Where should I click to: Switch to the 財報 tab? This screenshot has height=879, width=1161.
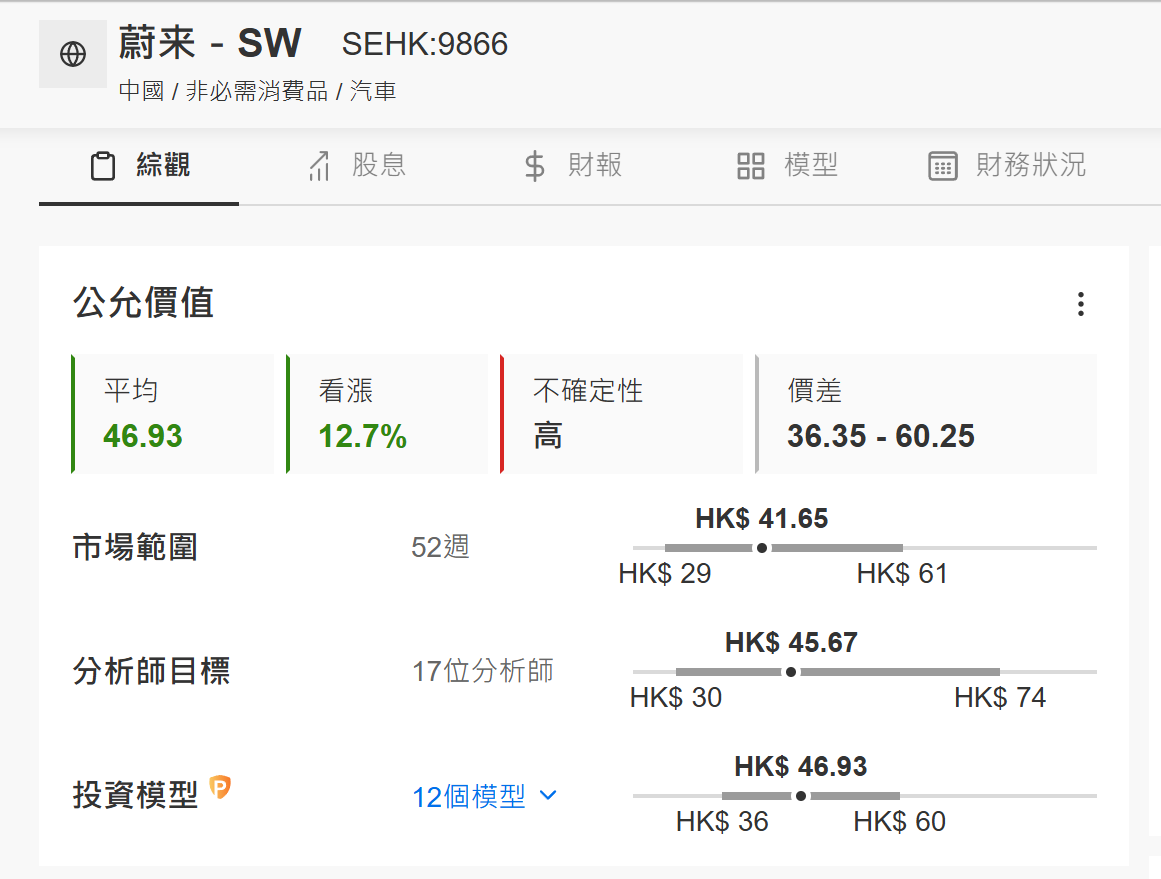573,166
